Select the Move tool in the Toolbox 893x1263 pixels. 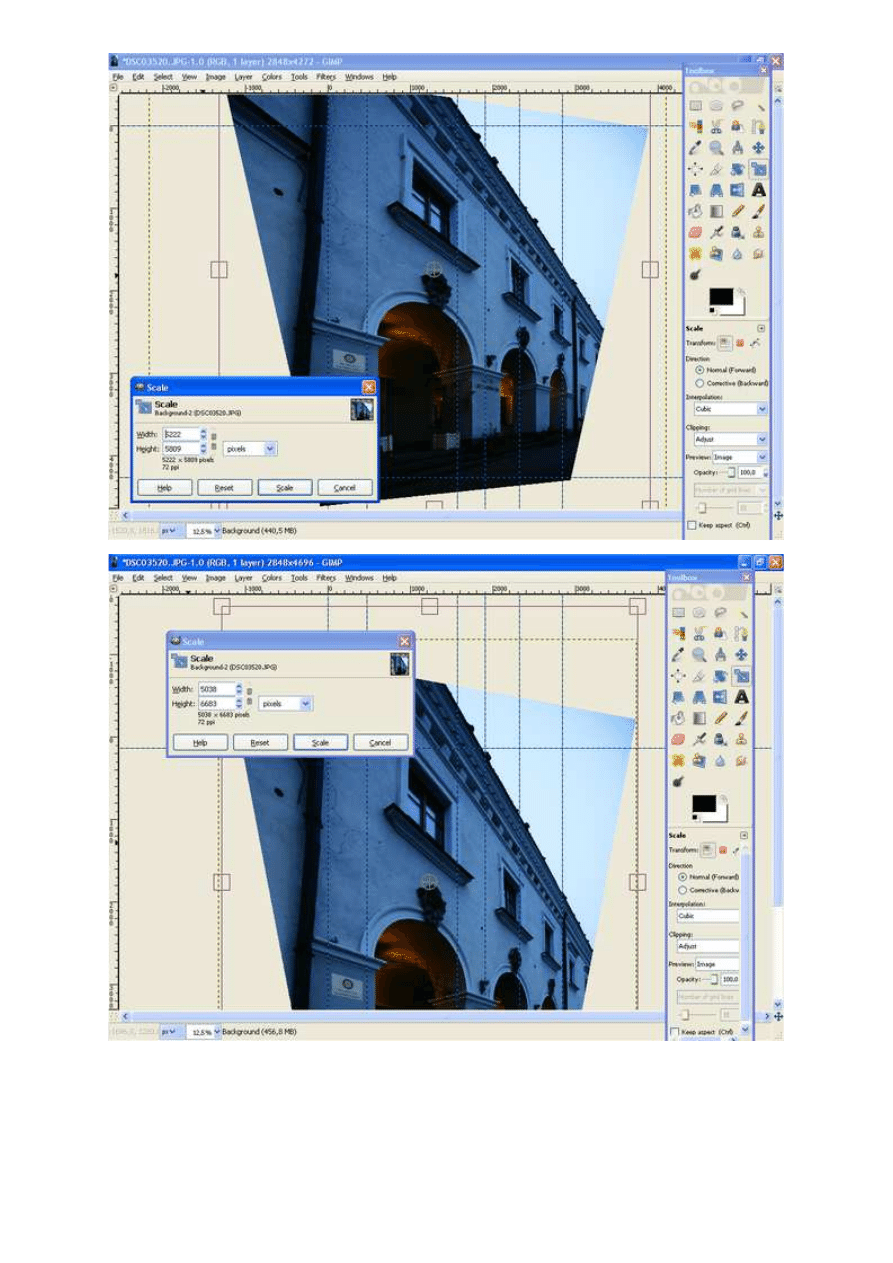click(x=759, y=147)
